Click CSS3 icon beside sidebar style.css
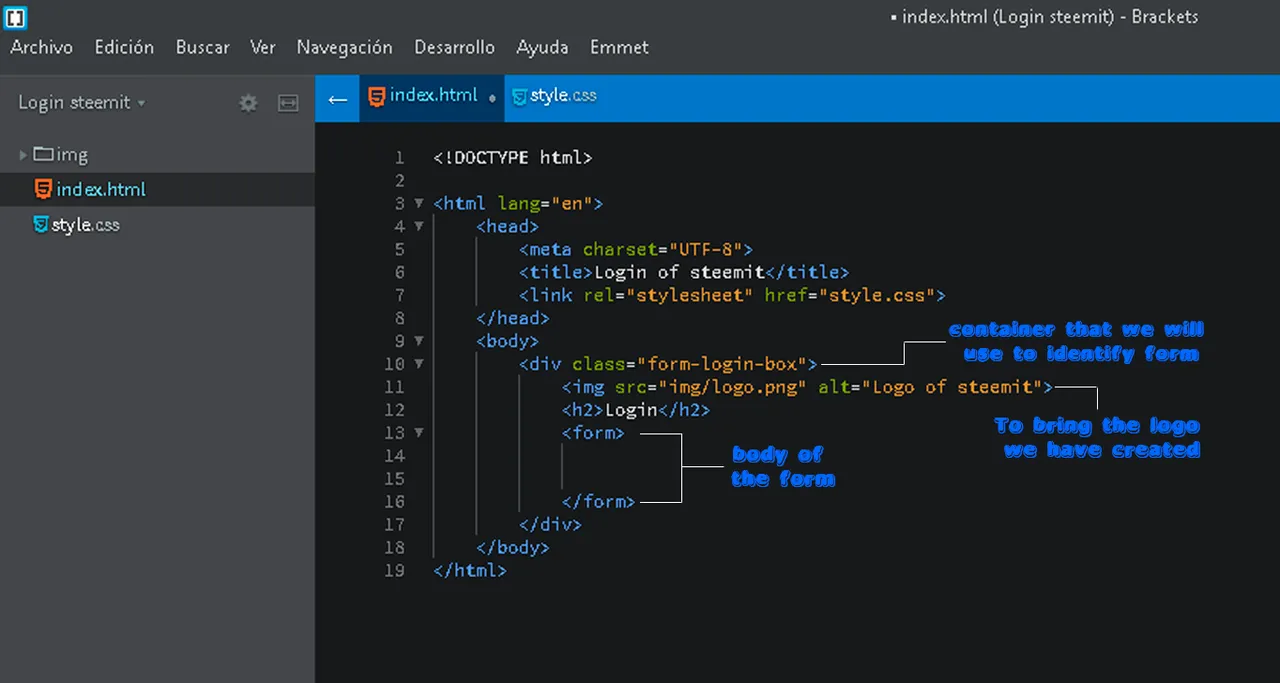Image resolution: width=1280 pixels, height=683 pixels. 41,225
